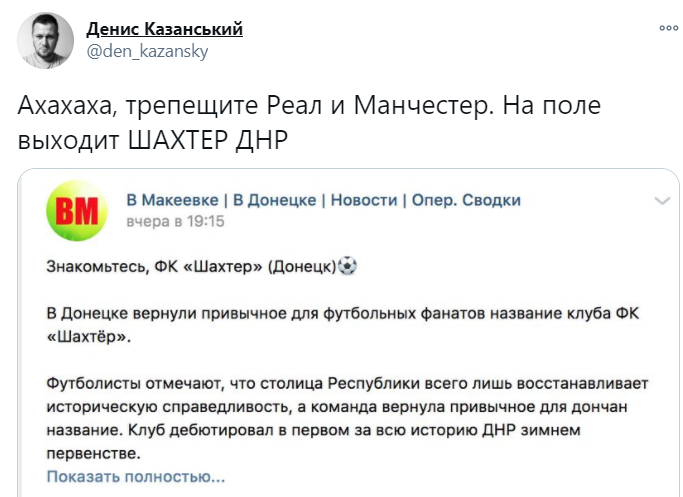683x497 pixels.
Task: Click the word 'первенстве.' ending the post
Action: click(x=94, y=453)
